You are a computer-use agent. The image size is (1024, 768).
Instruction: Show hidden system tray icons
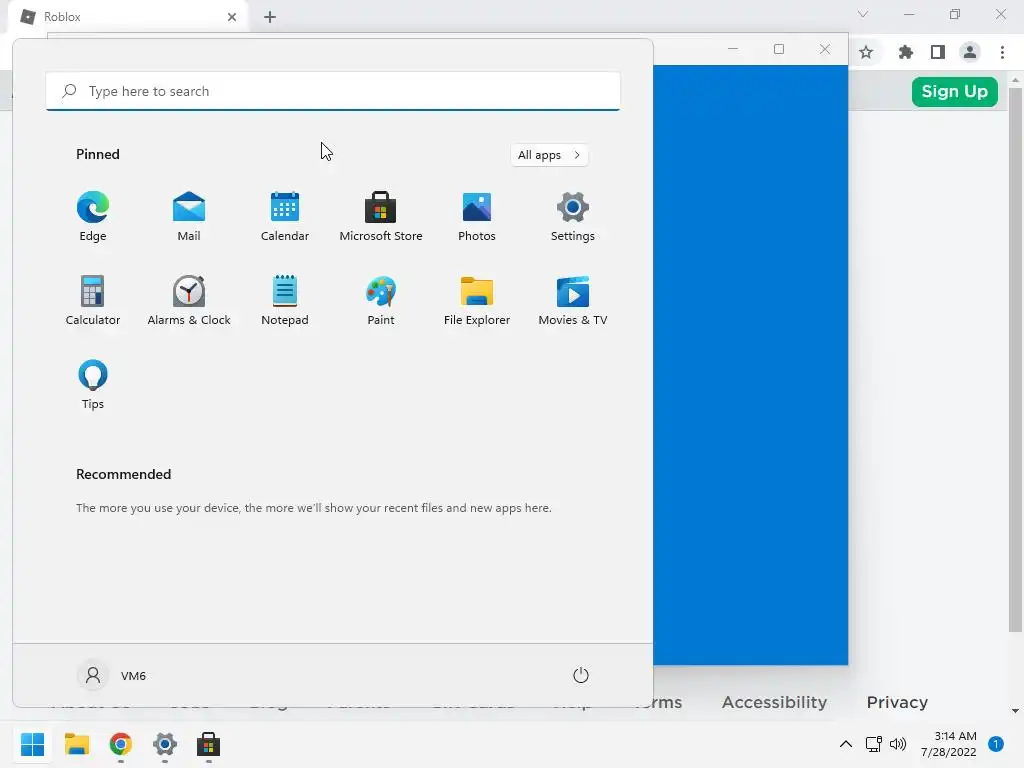[846, 744]
